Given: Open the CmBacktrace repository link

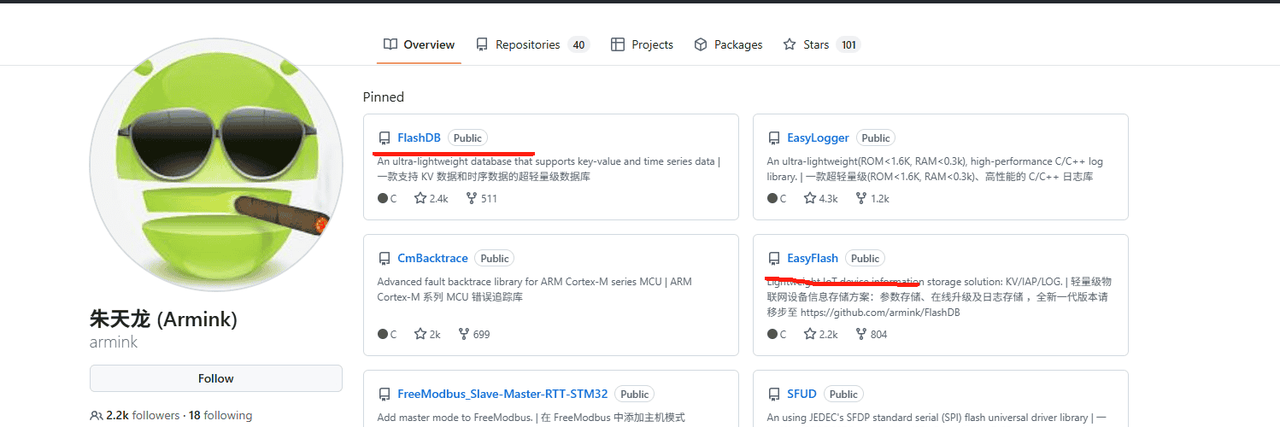Looking at the screenshot, I should [x=432, y=258].
